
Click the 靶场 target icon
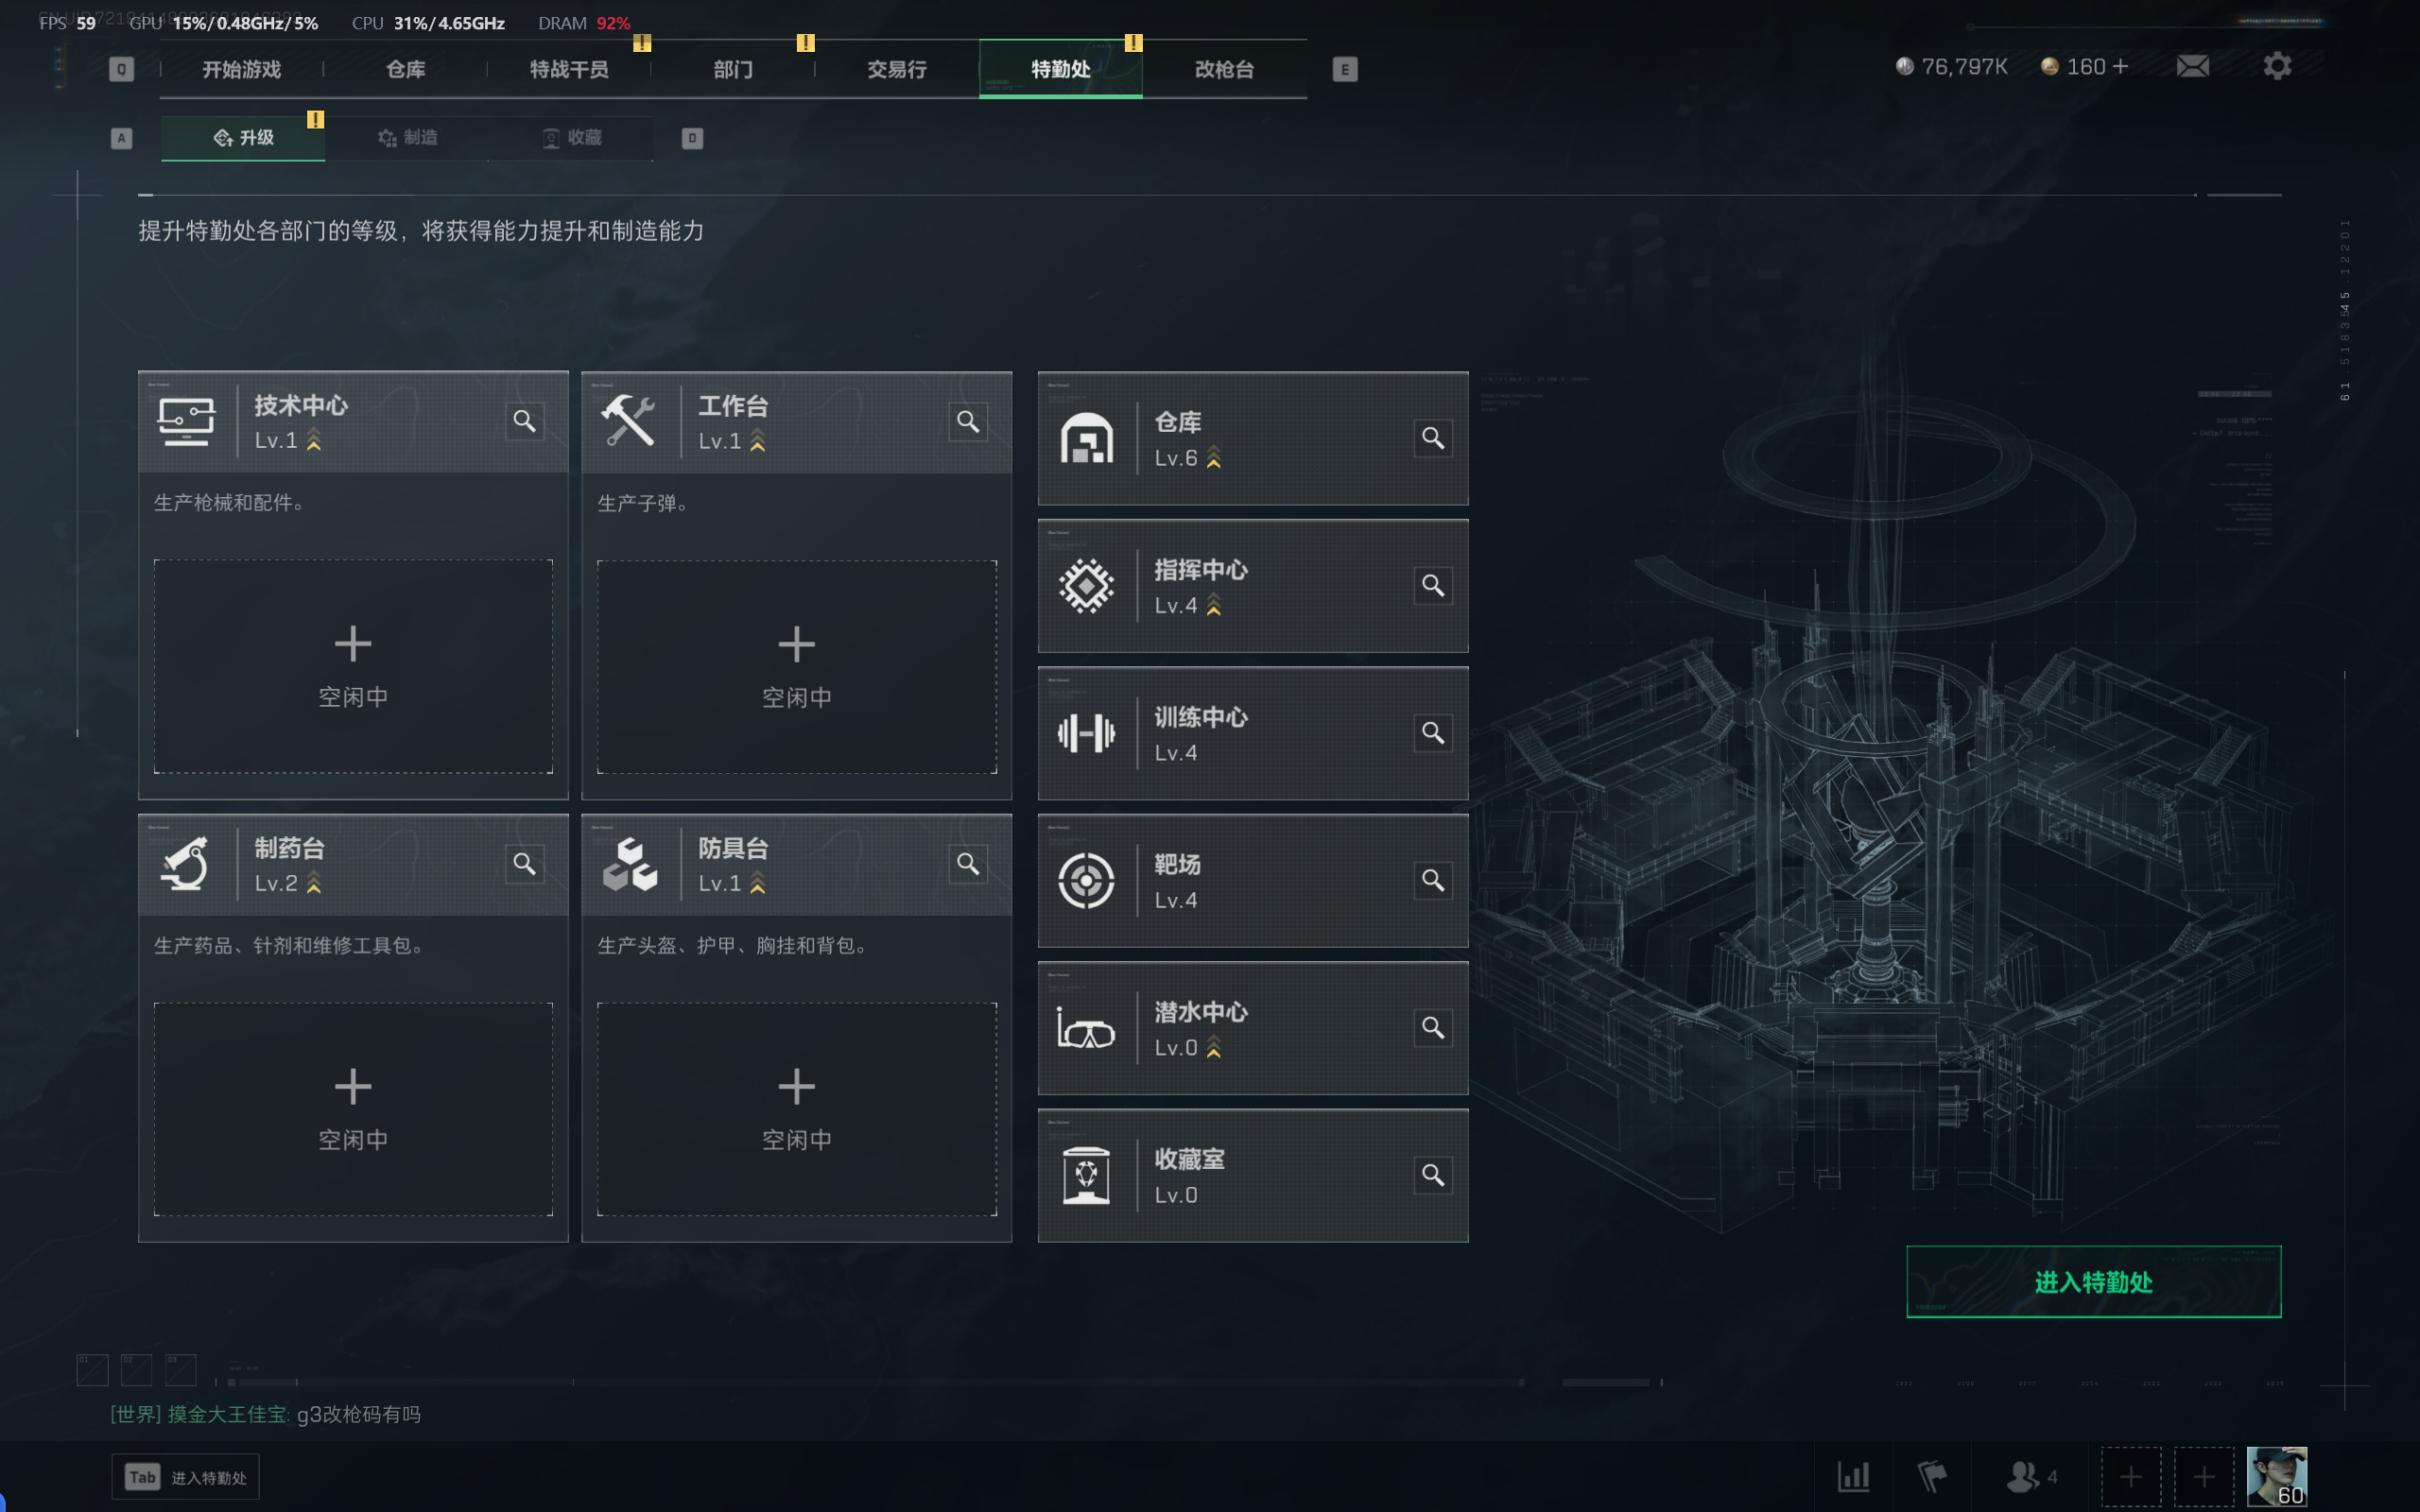click(x=1086, y=881)
